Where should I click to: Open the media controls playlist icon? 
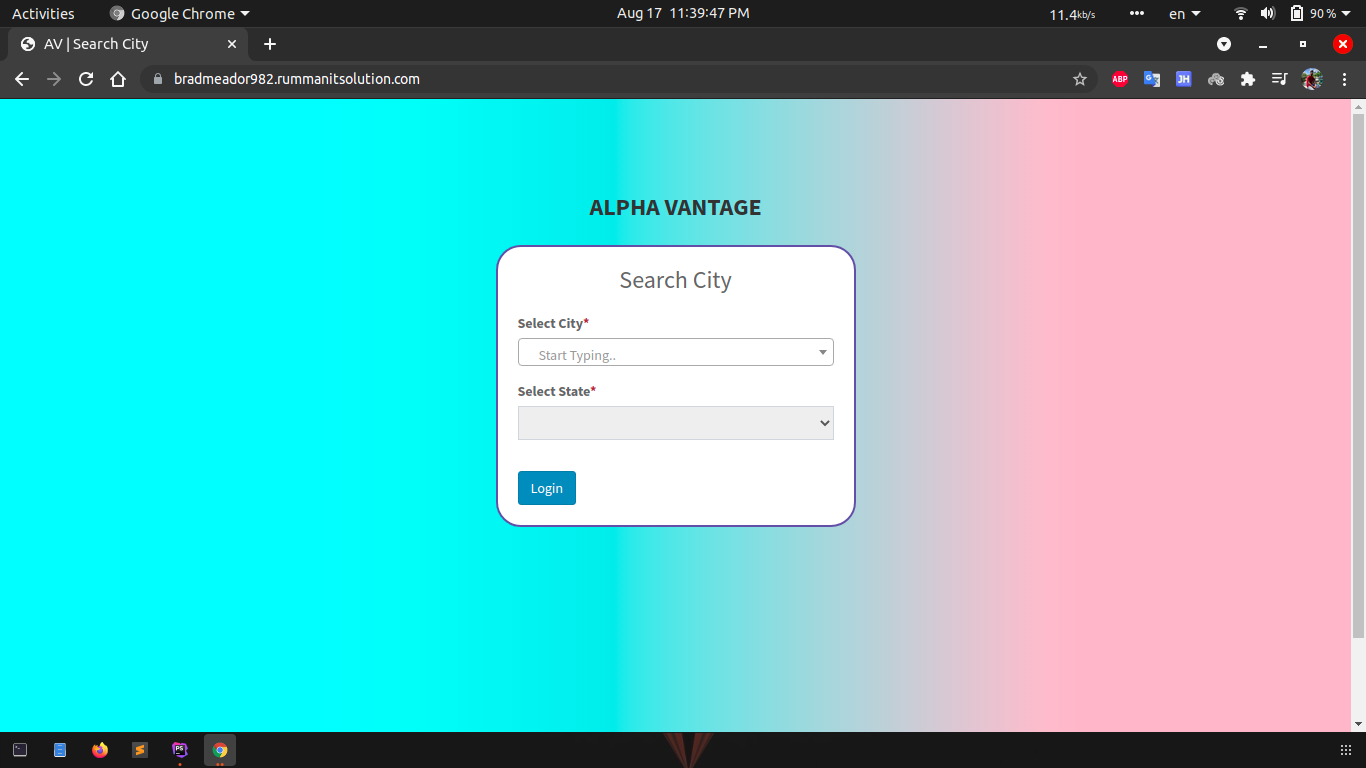(x=1279, y=79)
